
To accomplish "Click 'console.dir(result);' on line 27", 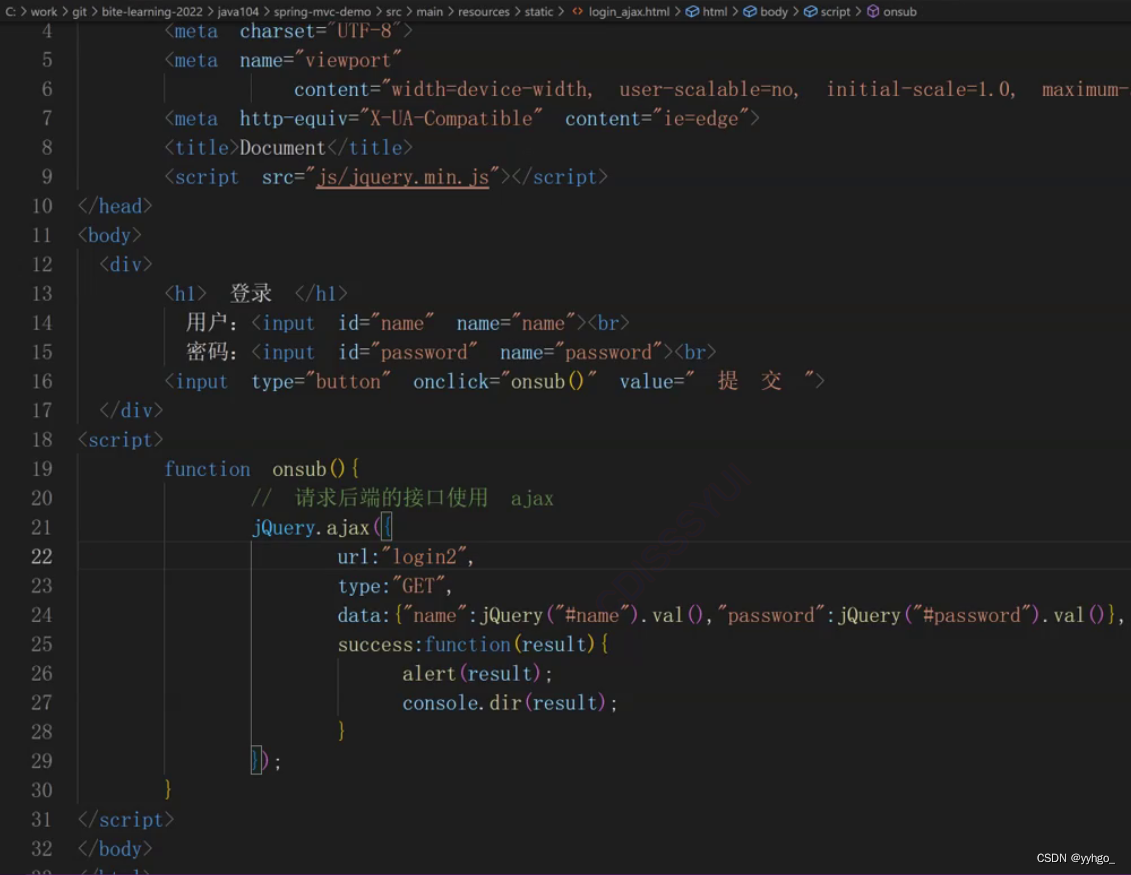I will [x=510, y=703].
